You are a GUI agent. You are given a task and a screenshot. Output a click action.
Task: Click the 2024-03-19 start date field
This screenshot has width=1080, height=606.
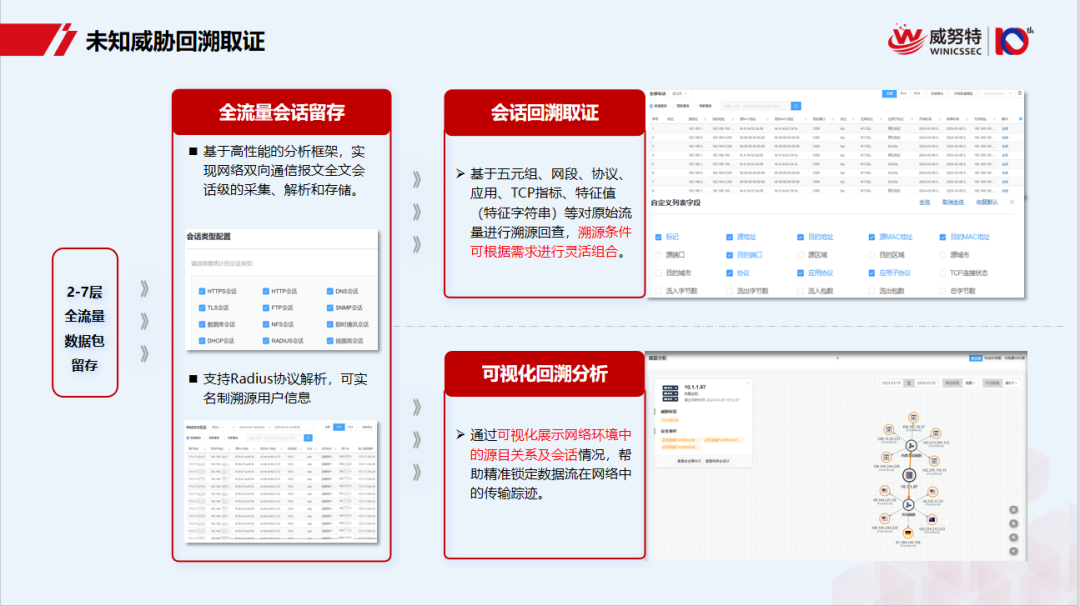click(x=891, y=383)
